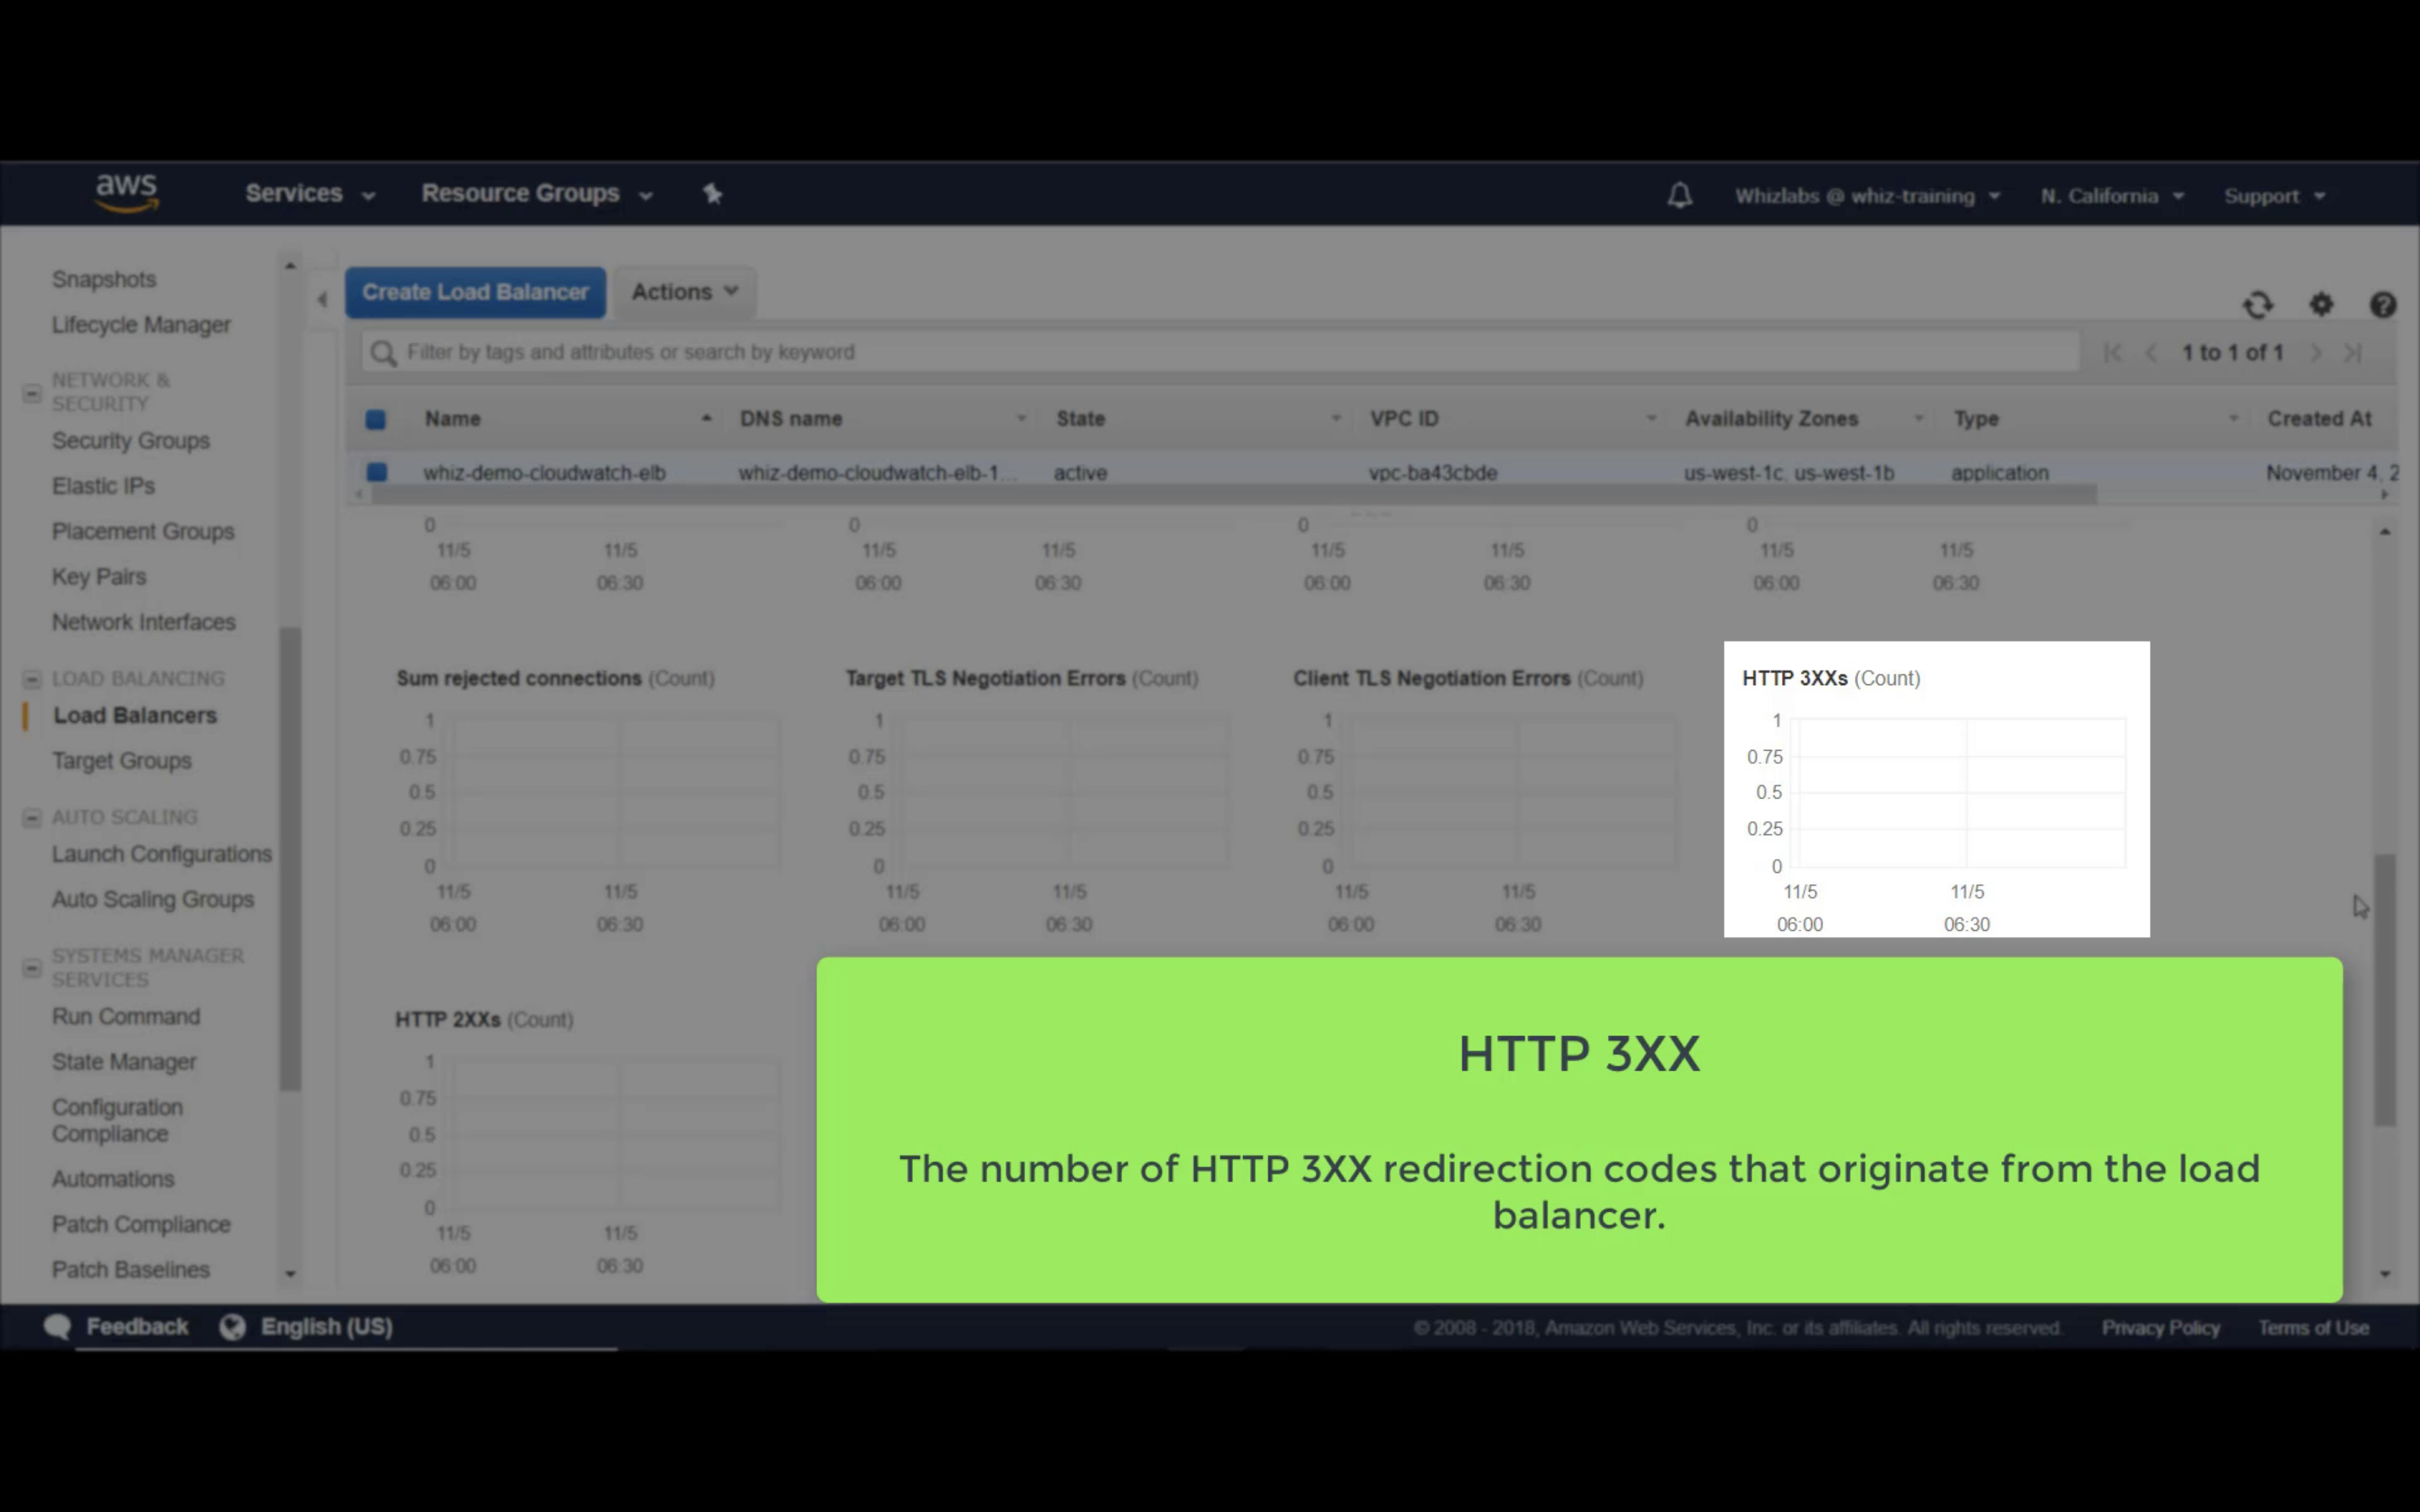Open table settings gear icon
The height and width of the screenshot is (1512, 2420).
(x=2321, y=305)
